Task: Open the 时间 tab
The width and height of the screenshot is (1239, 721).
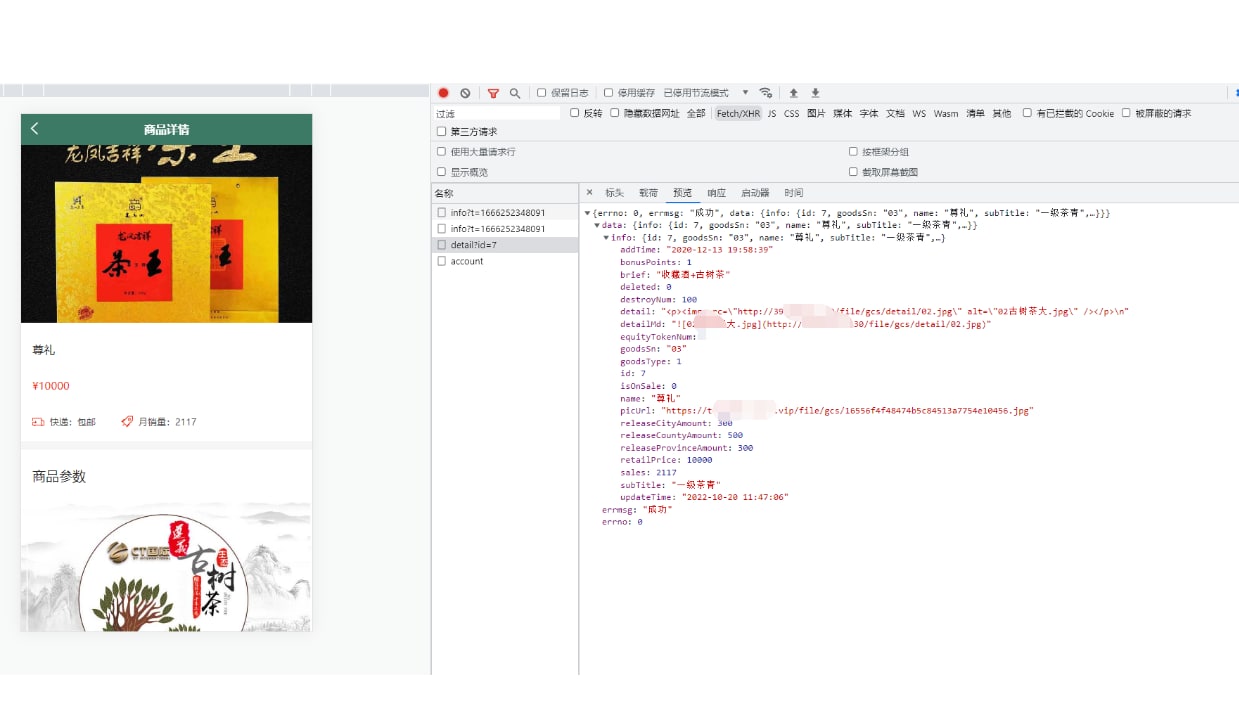Action: pyautogui.click(x=793, y=193)
